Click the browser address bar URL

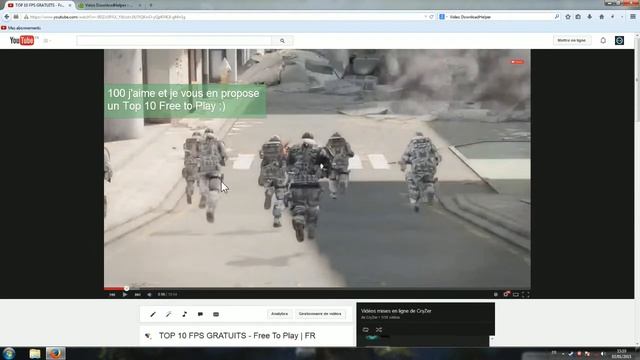tap(107, 17)
